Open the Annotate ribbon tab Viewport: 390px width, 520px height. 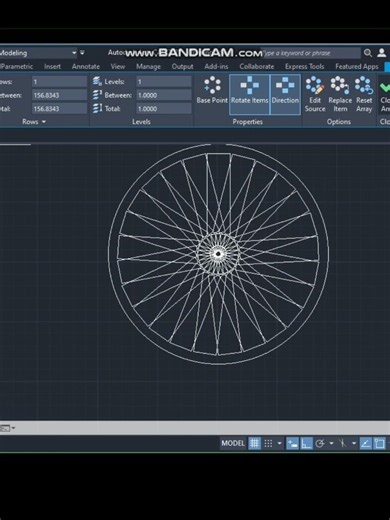coord(86,66)
